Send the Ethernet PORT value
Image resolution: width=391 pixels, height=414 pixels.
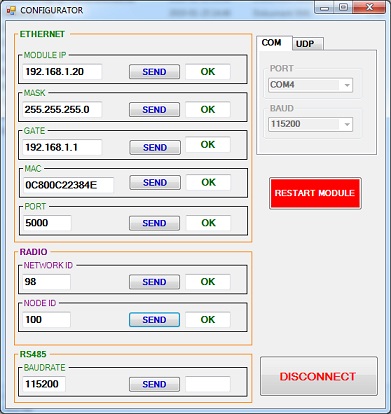(x=154, y=223)
